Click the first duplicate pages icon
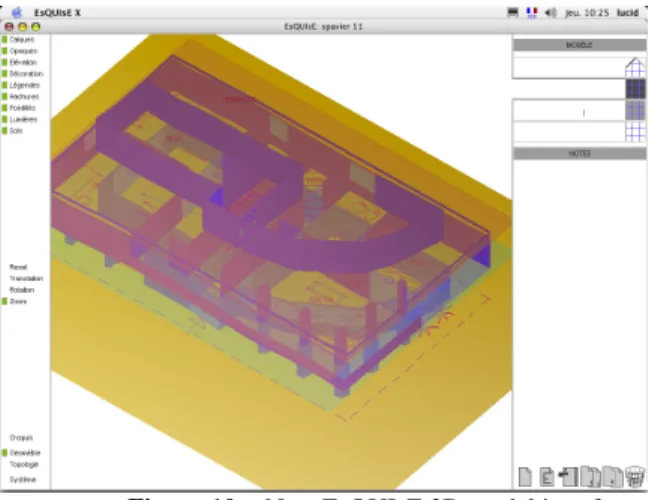Screen dimensions: 655x500 point(590,477)
